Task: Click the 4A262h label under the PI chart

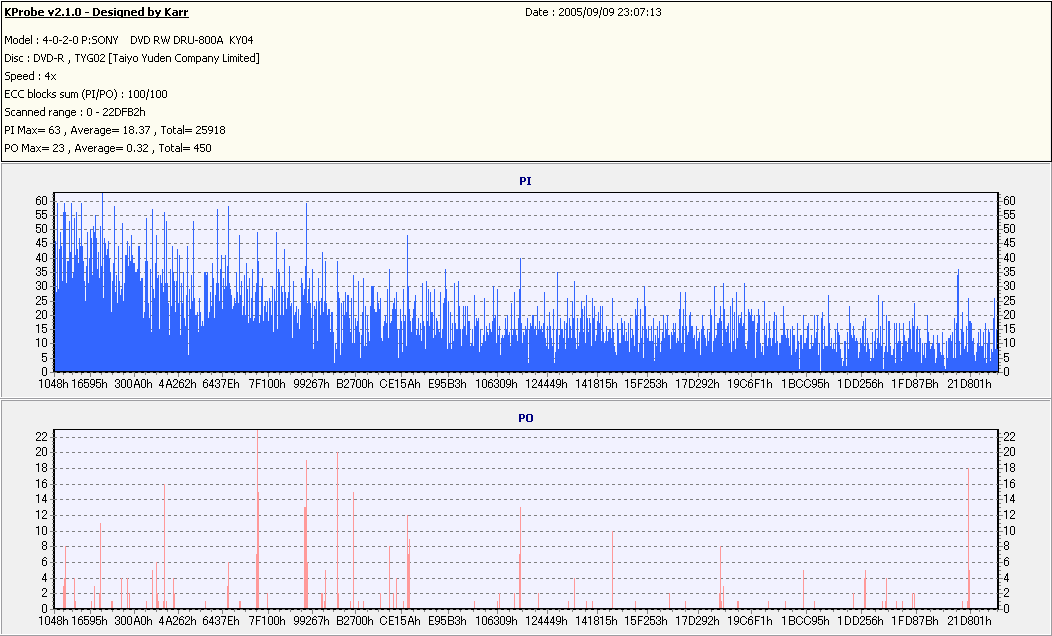Action: [x=177, y=384]
